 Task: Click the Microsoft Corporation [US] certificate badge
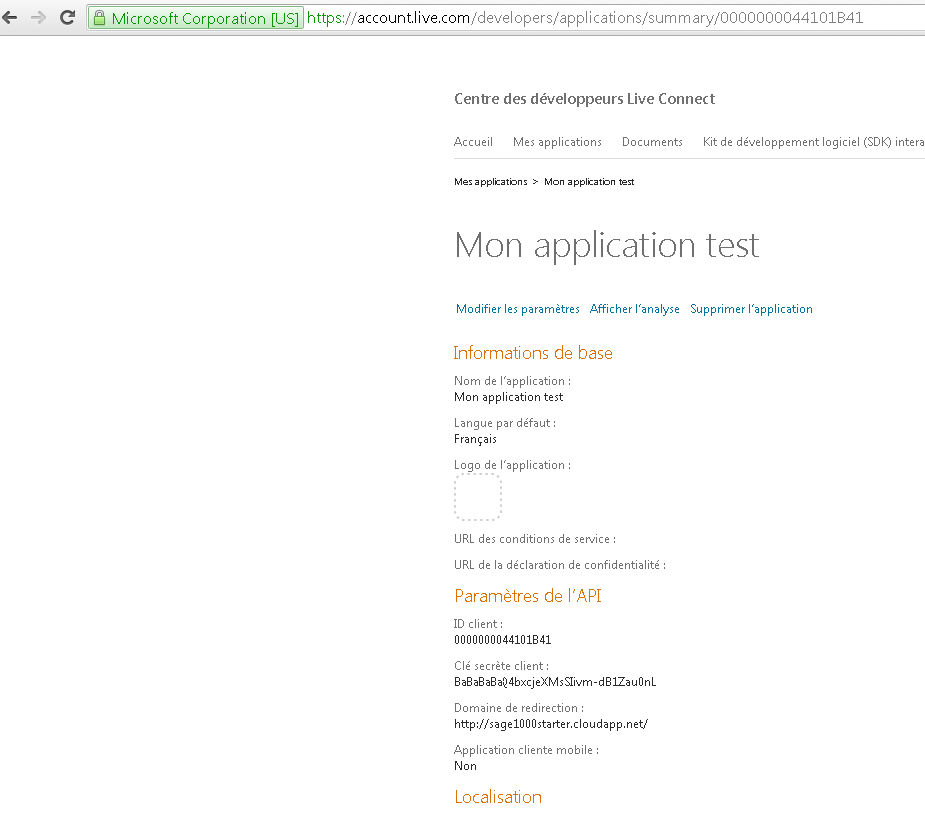tap(196, 18)
